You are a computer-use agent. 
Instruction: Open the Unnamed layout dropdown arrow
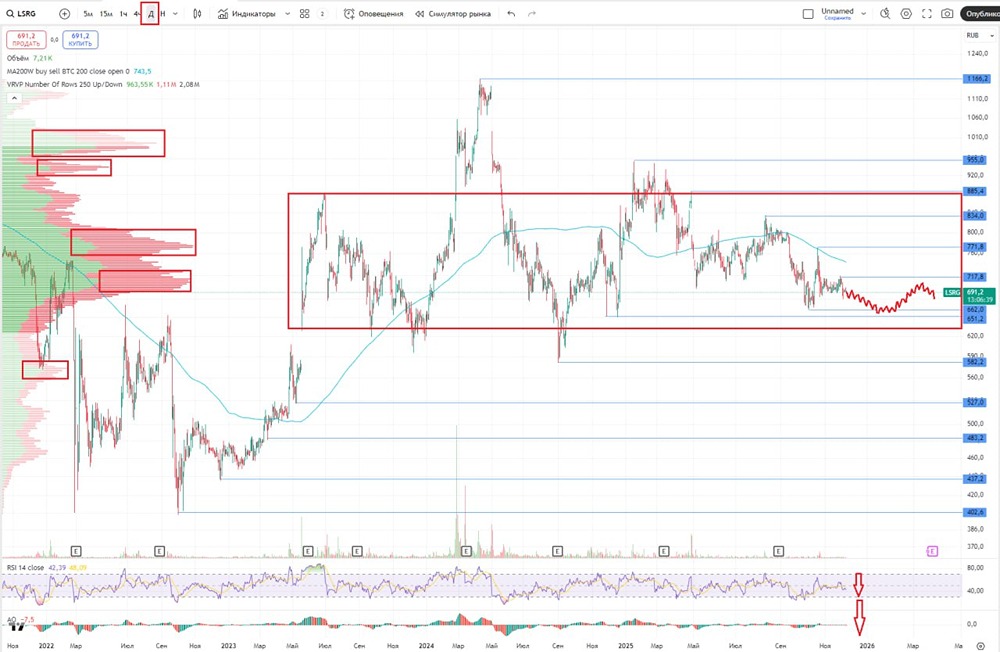point(864,13)
